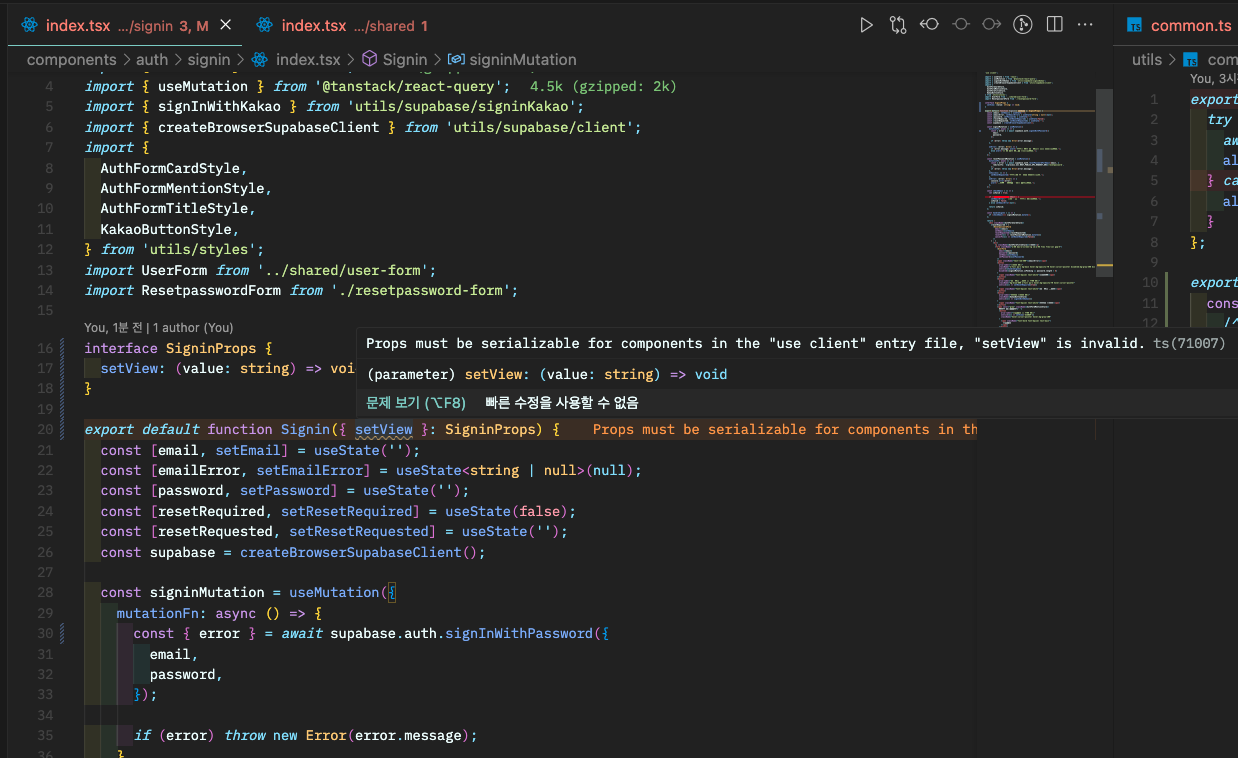Click 'setResetRequested' on line 25
Screen dimensions: 1238x758
point(359,531)
